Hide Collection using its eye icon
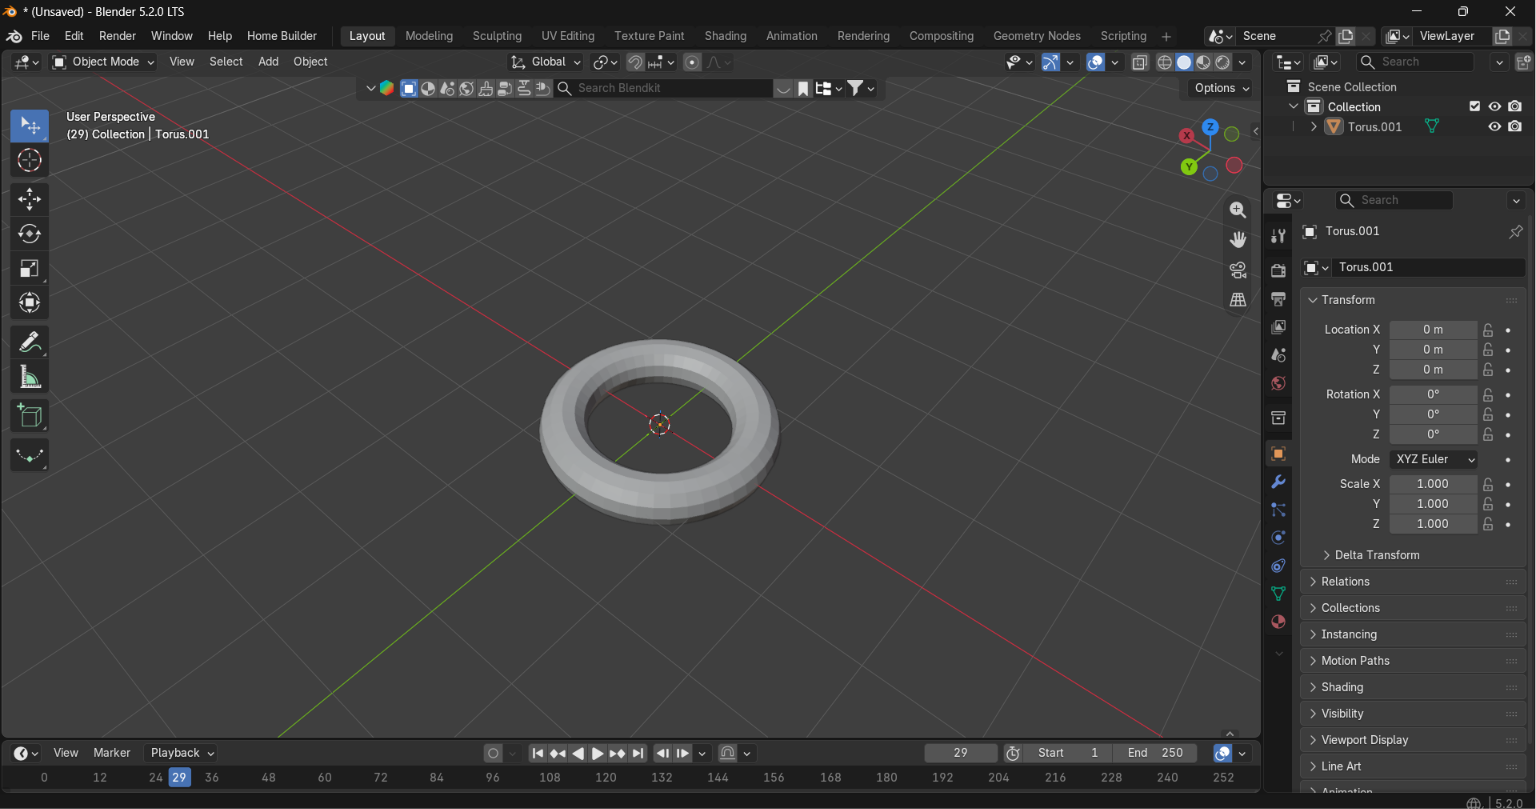 point(1495,107)
